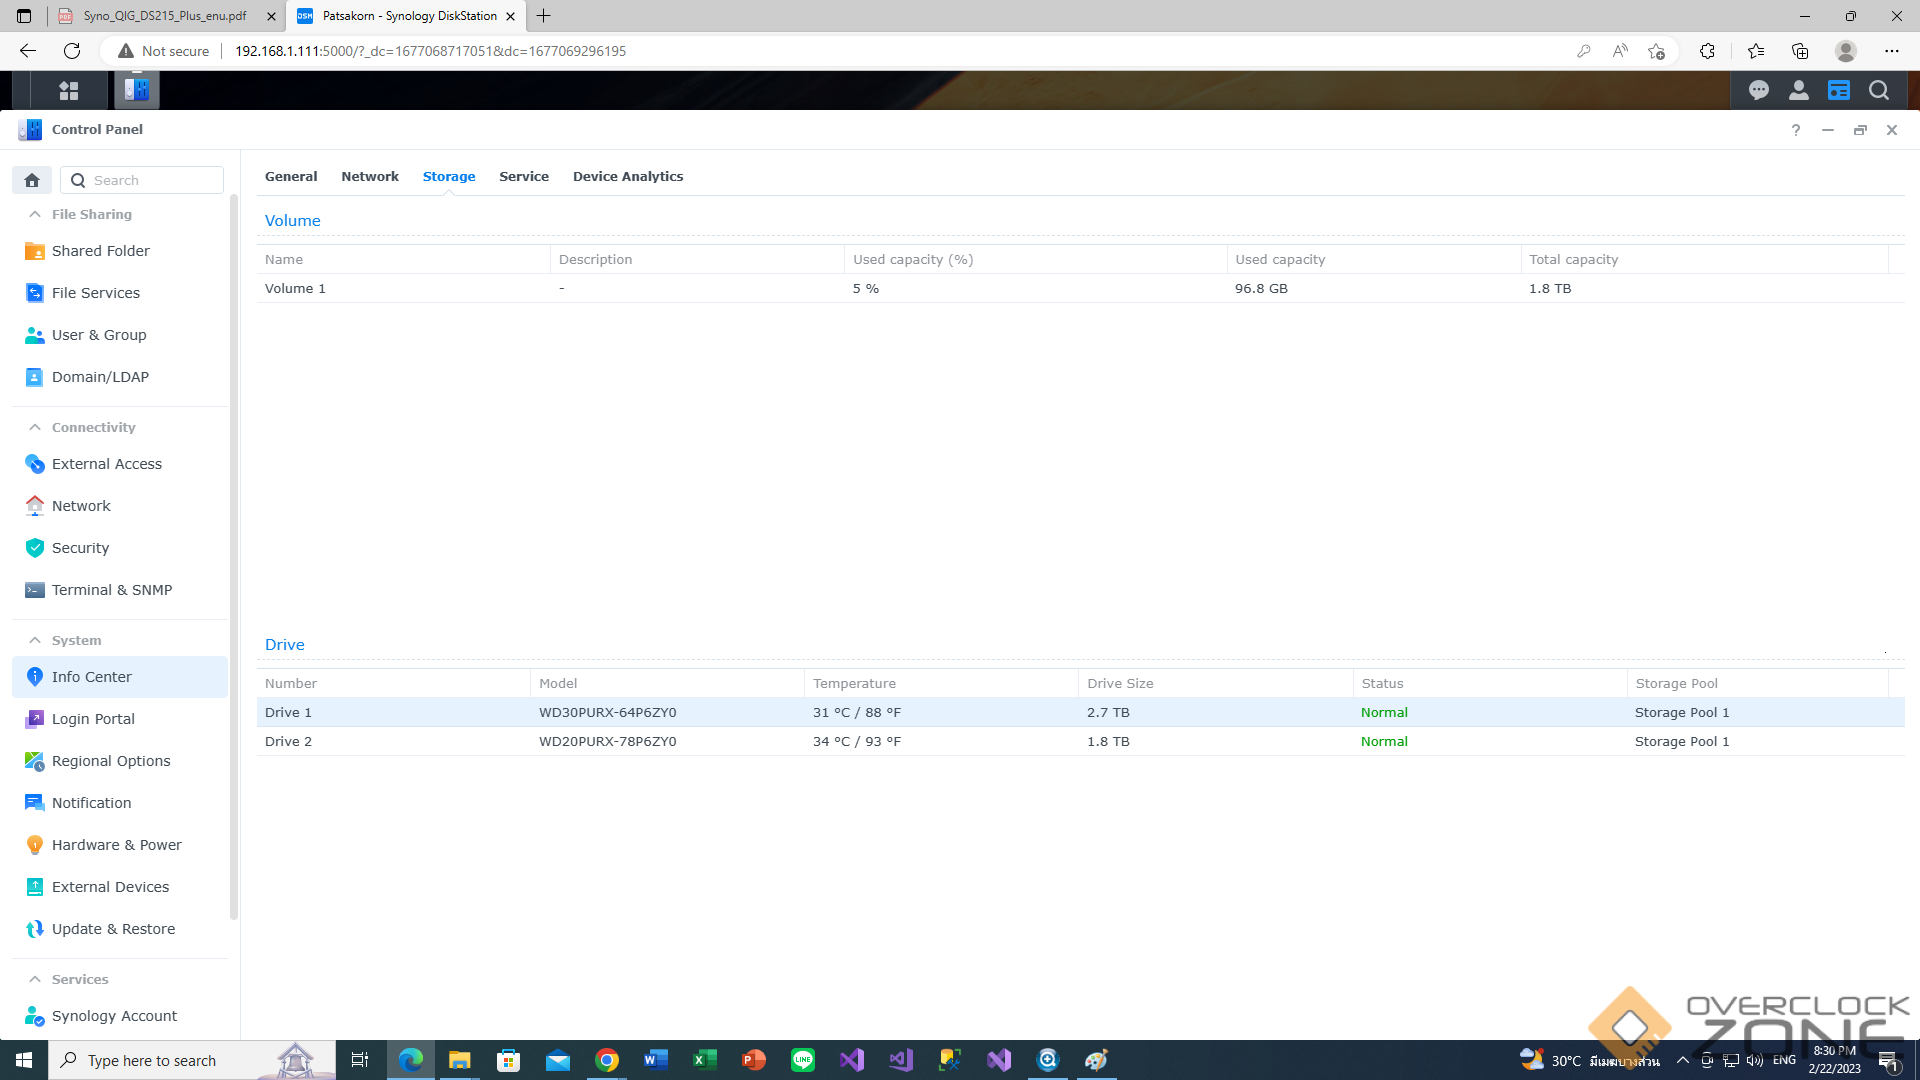Collapse the Connectivity section
Viewport: 1920px width, 1080px height.
(x=35, y=427)
